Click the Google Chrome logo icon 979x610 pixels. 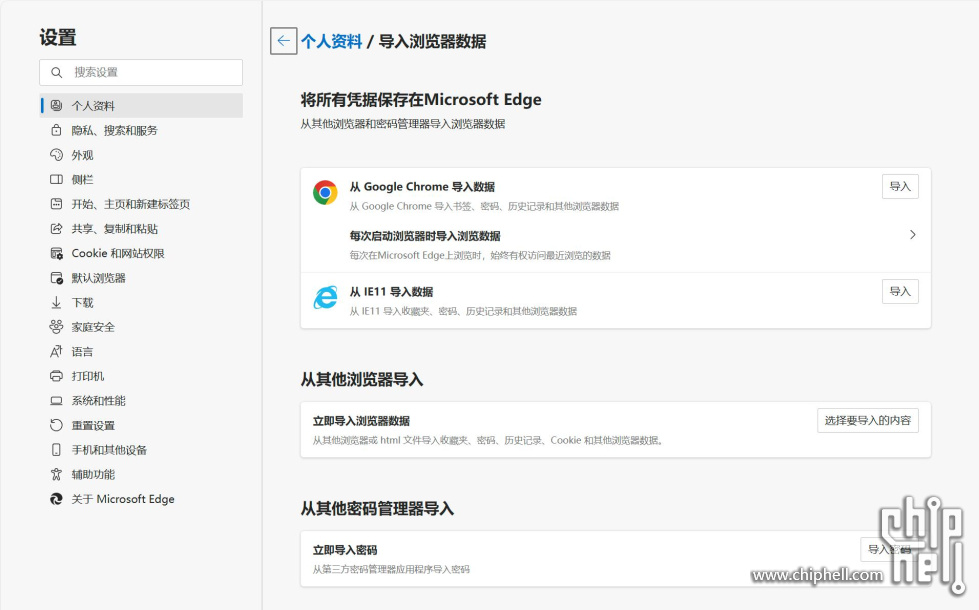325,192
